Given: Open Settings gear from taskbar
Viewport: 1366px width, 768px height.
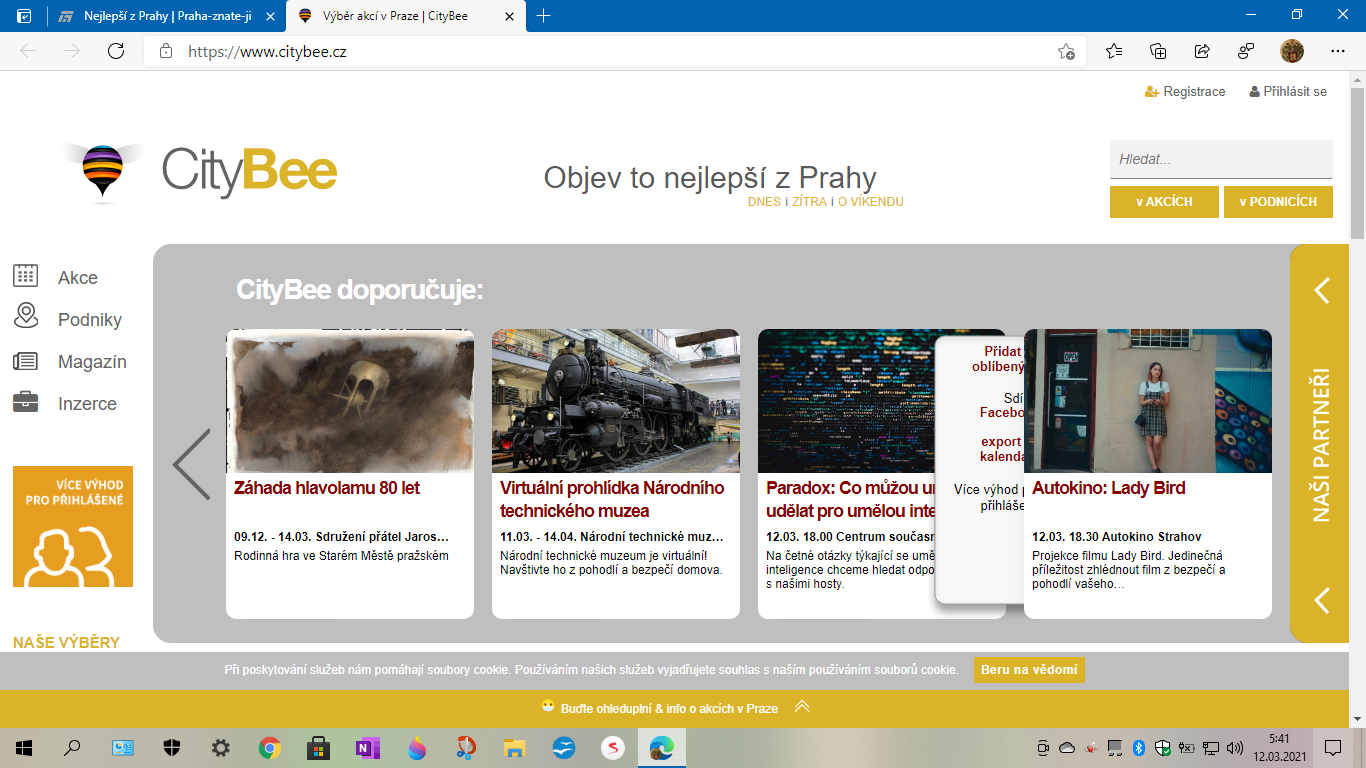Looking at the screenshot, I should tap(220, 747).
